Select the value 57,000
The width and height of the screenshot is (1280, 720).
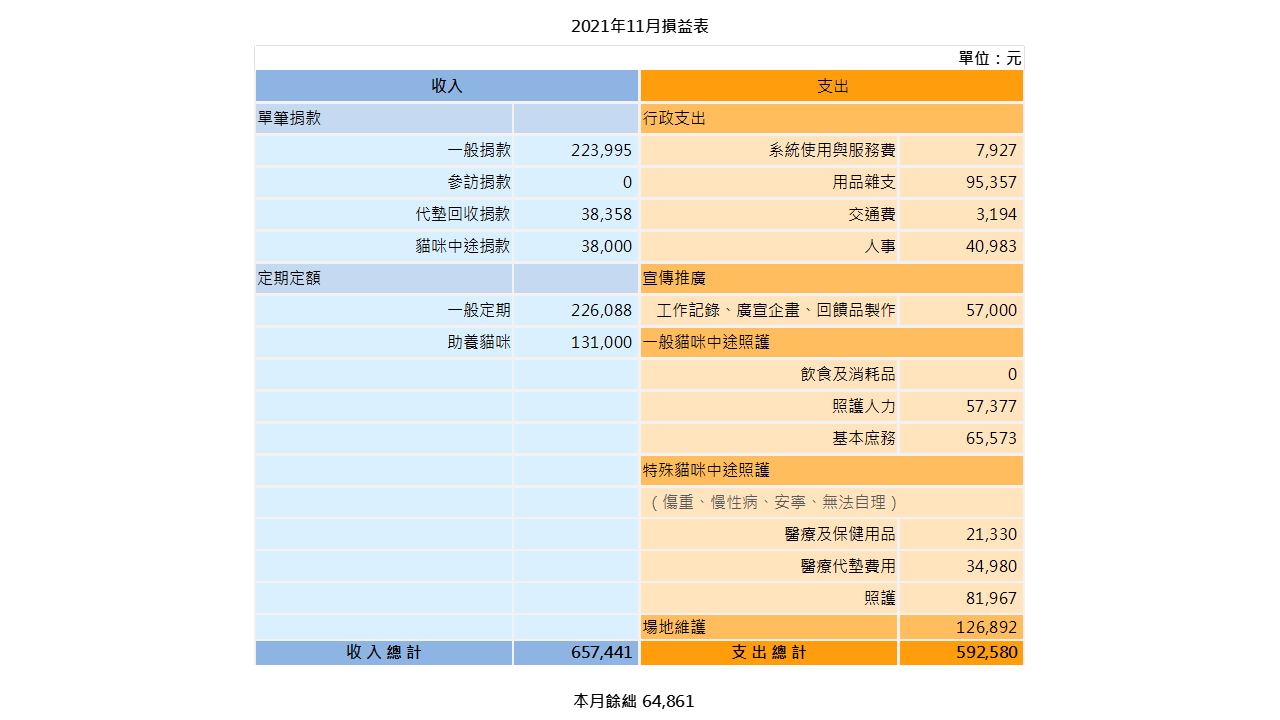[992, 310]
